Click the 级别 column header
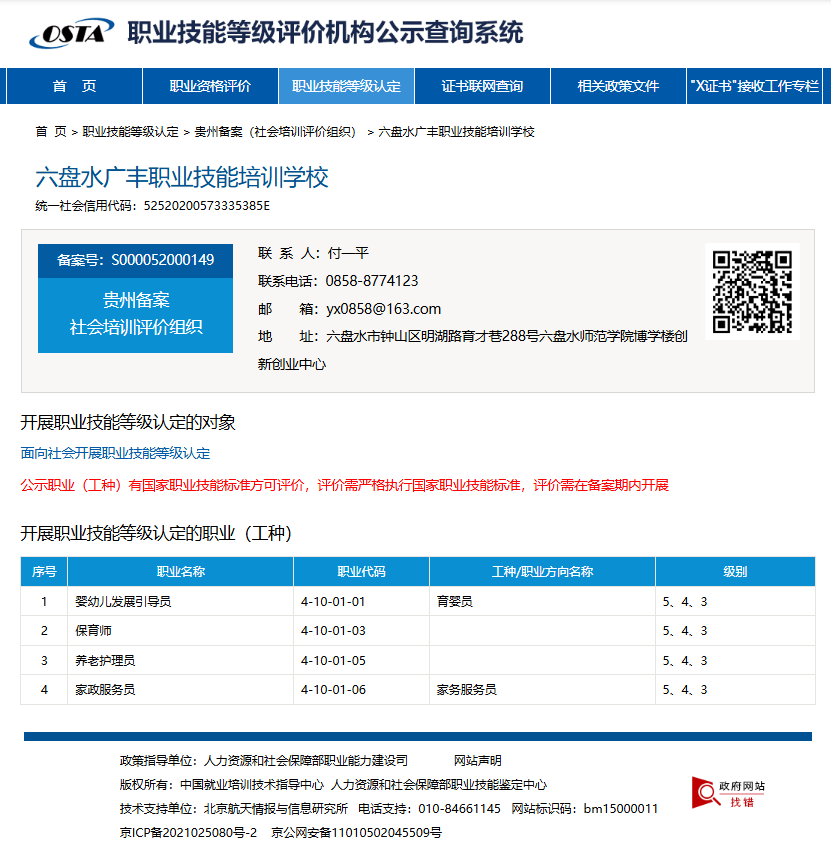 735,572
